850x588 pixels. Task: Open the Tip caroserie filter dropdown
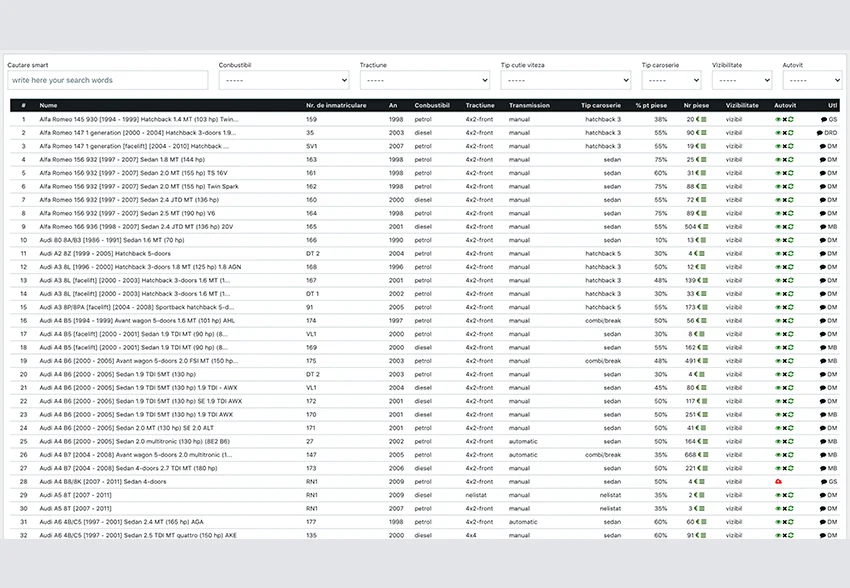click(672, 80)
